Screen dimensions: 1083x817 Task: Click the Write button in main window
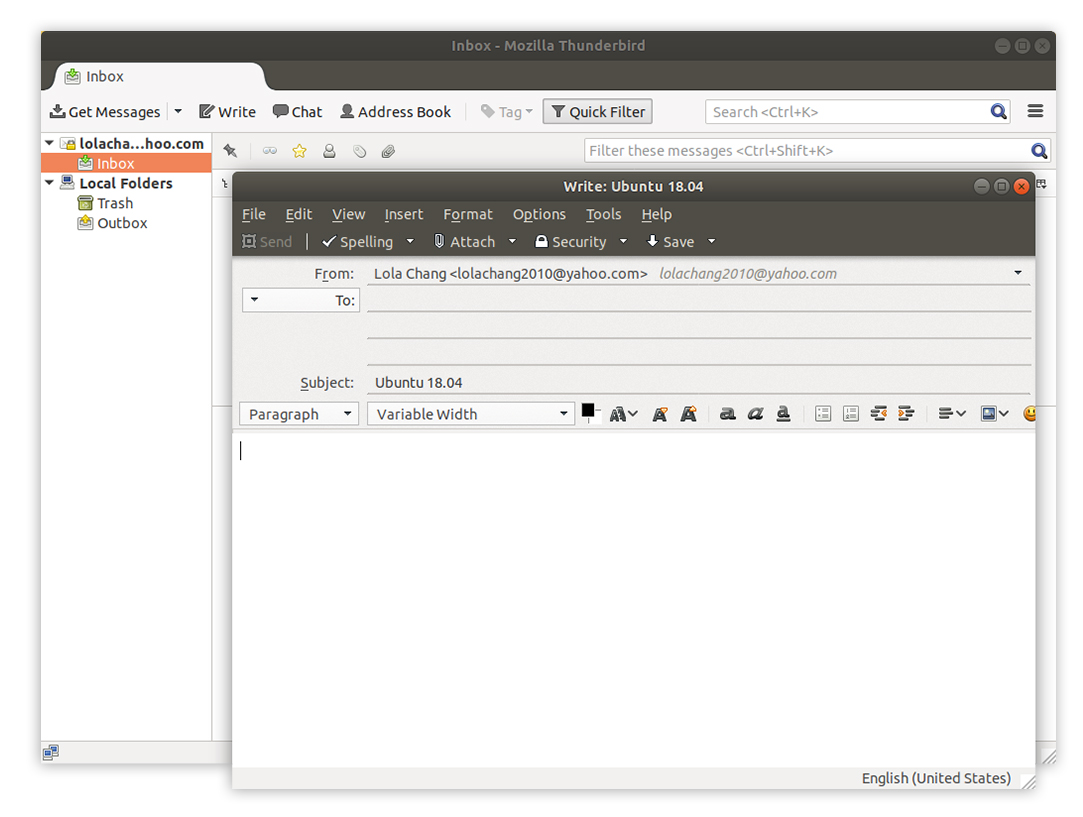tap(227, 112)
